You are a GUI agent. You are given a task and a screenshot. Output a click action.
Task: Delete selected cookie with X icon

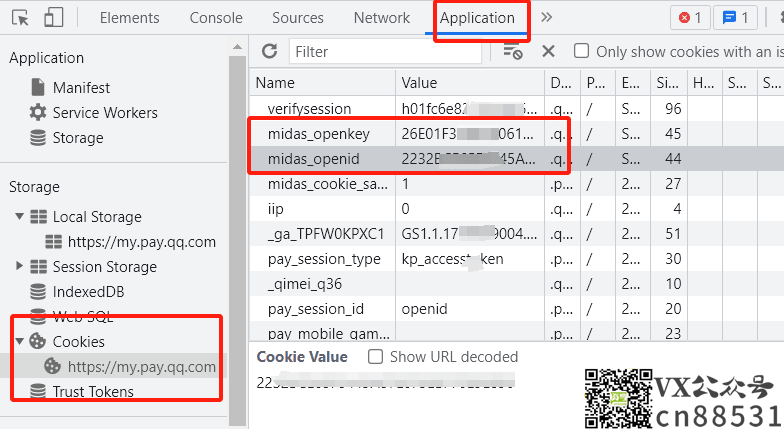[548, 51]
